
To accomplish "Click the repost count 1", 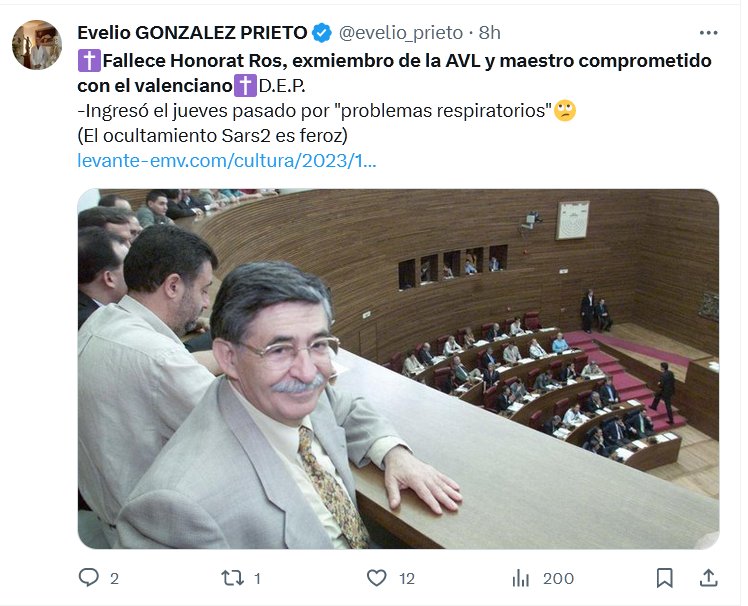I will click(x=257, y=579).
